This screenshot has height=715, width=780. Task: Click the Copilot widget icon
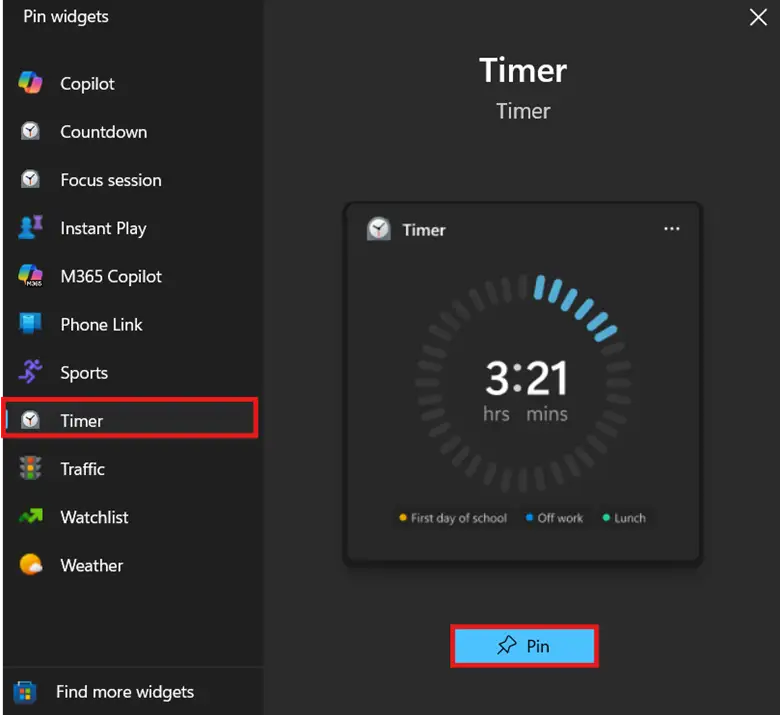[30, 83]
